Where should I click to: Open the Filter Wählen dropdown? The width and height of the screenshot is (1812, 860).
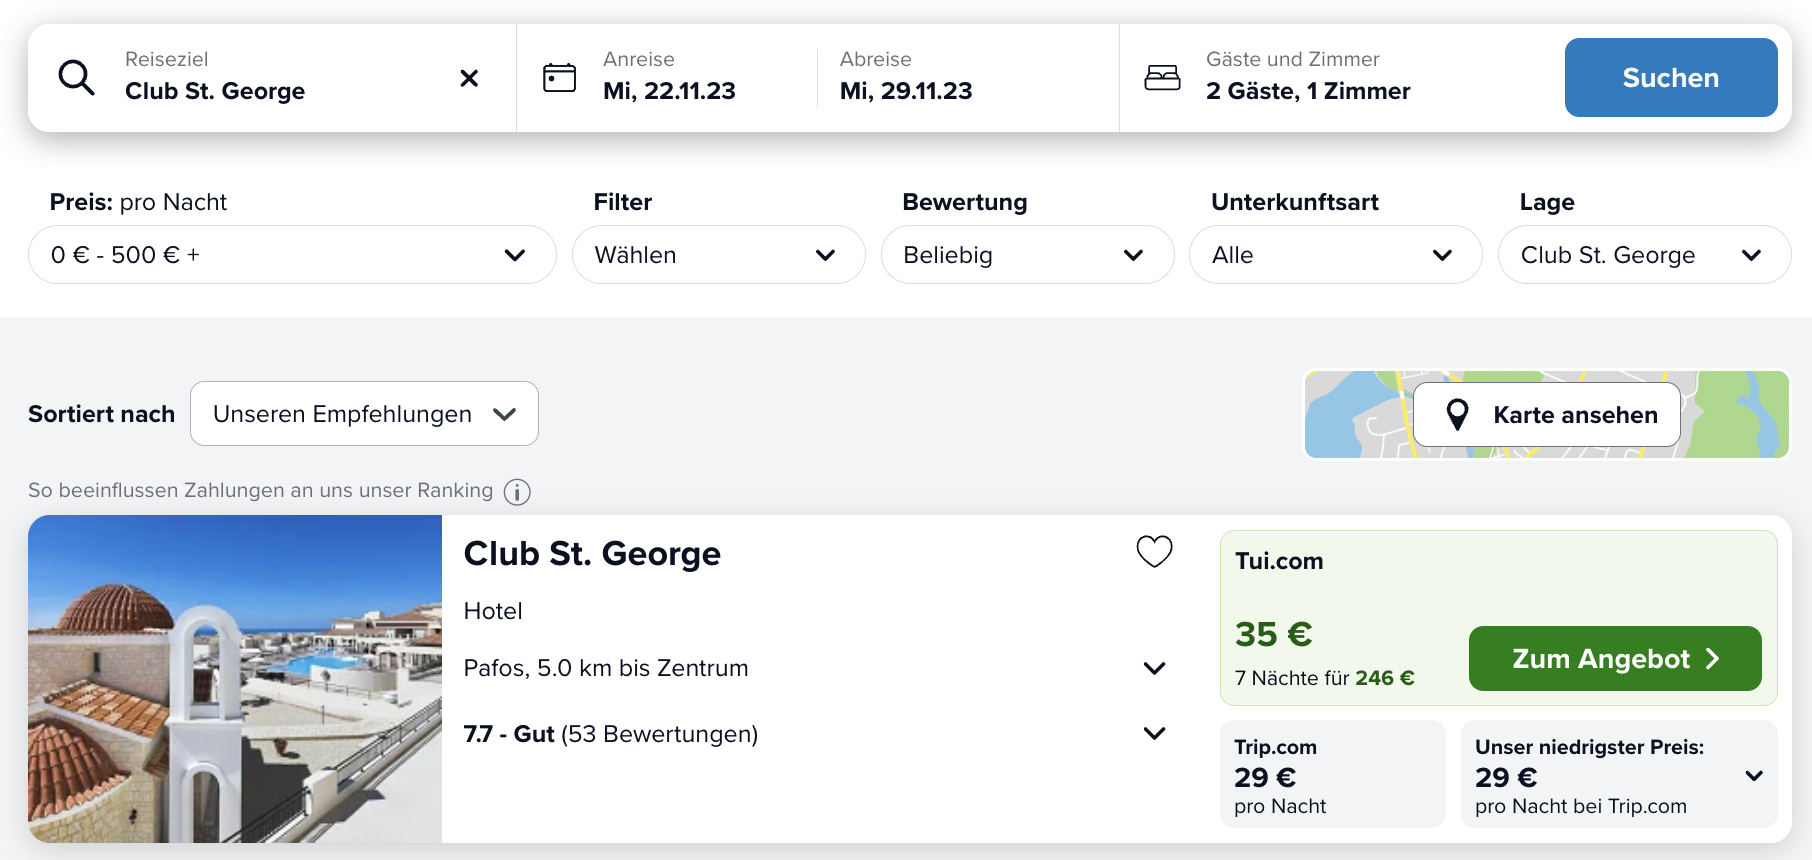coord(718,255)
